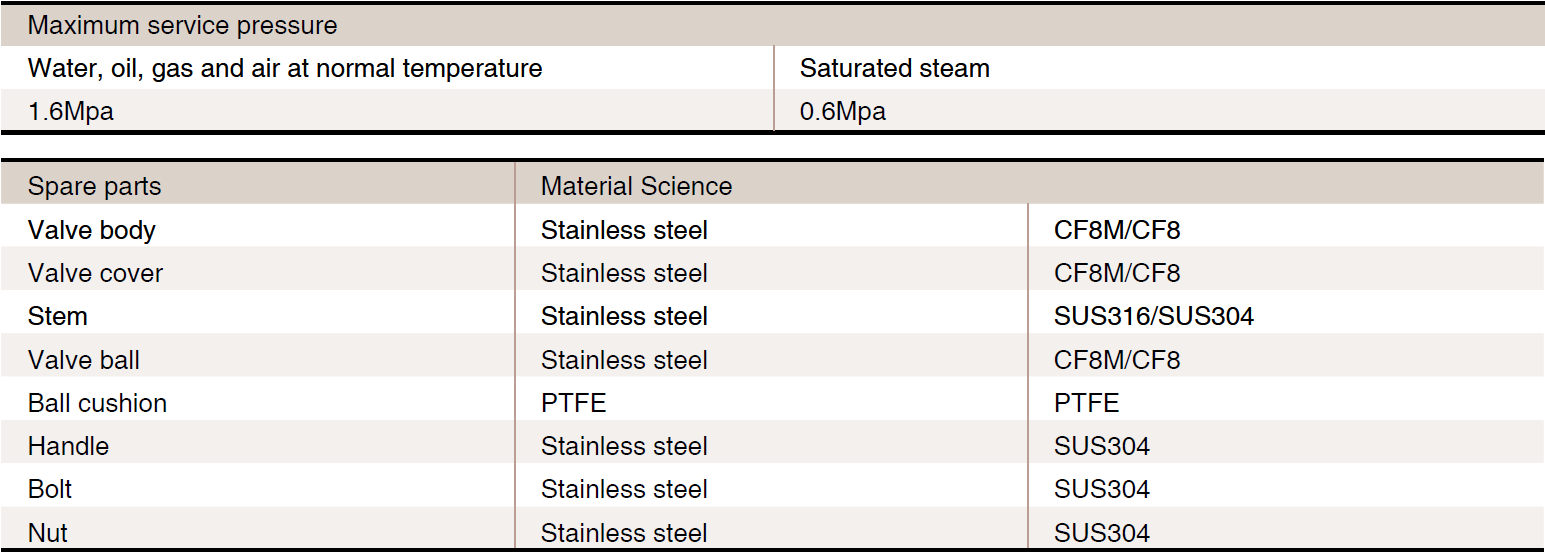Click the Spare parts column header
This screenshot has height=552, width=1545.
pyautogui.click(x=94, y=186)
